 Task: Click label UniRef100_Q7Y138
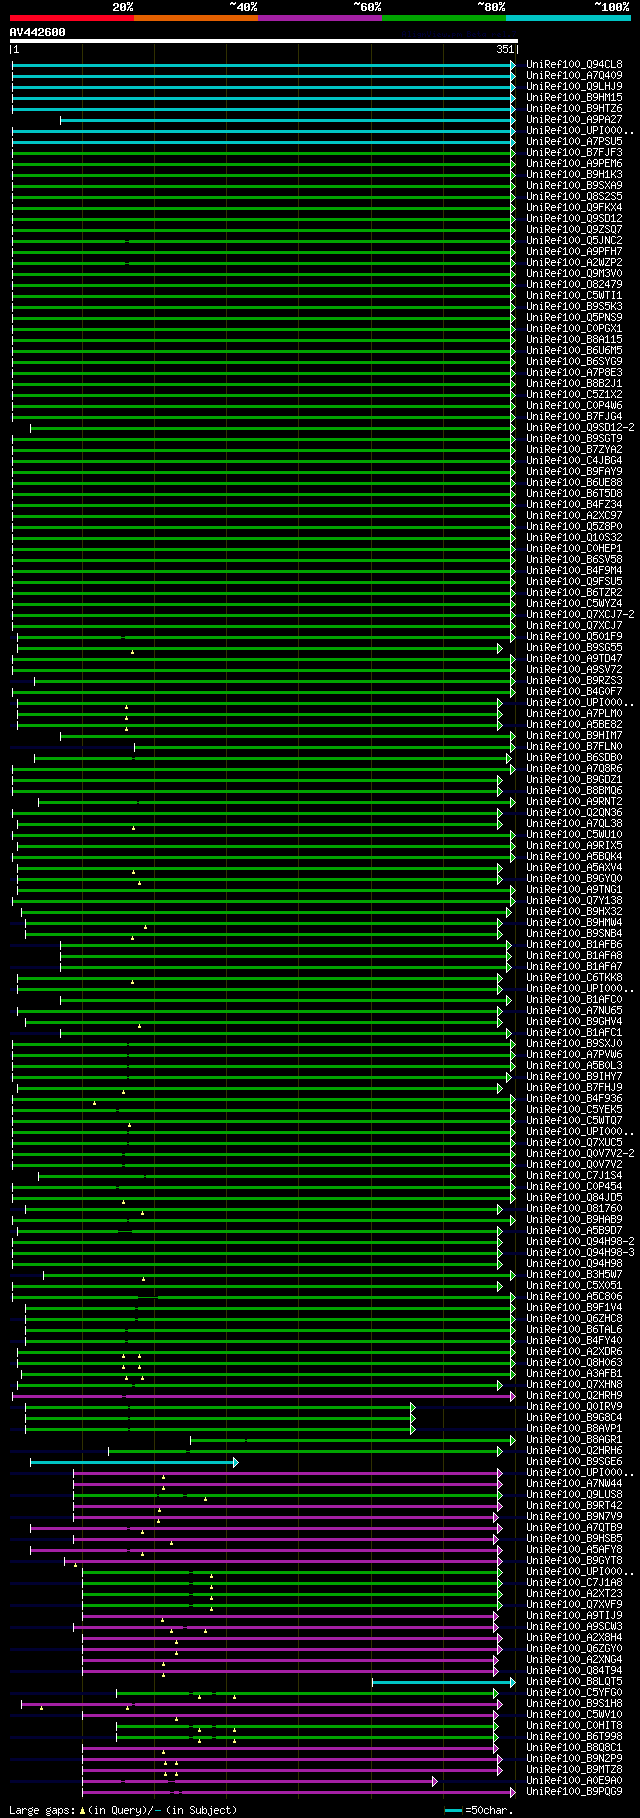pos(574,901)
